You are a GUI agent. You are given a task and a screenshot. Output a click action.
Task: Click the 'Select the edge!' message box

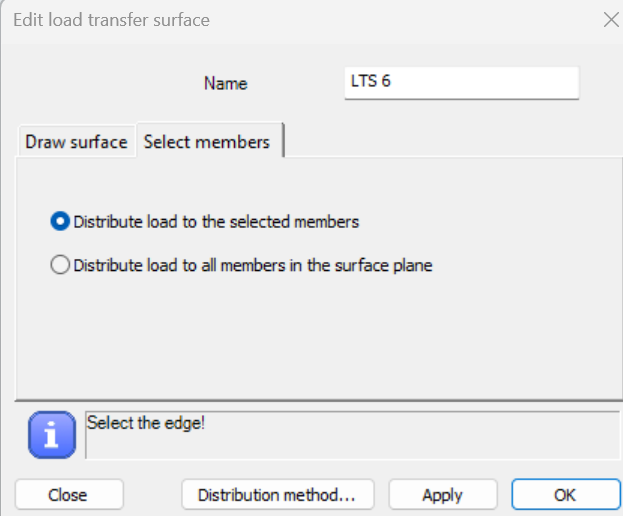tap(147, 423)
